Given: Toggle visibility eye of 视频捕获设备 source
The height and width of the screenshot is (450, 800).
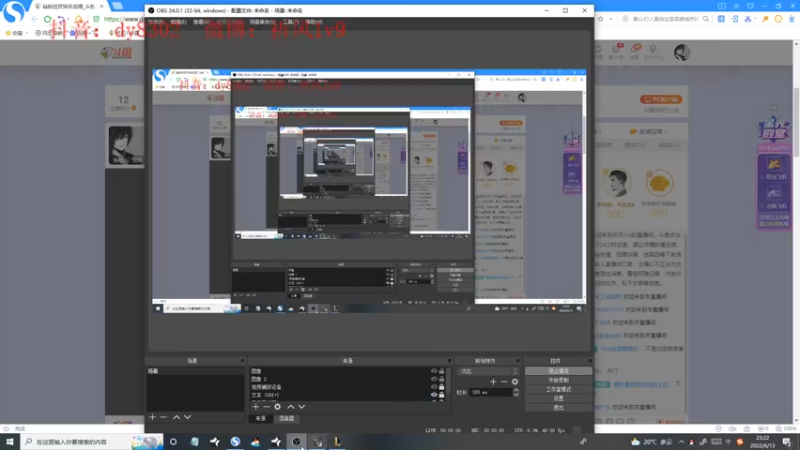Looking at the screenshot, I should point(434,387).
